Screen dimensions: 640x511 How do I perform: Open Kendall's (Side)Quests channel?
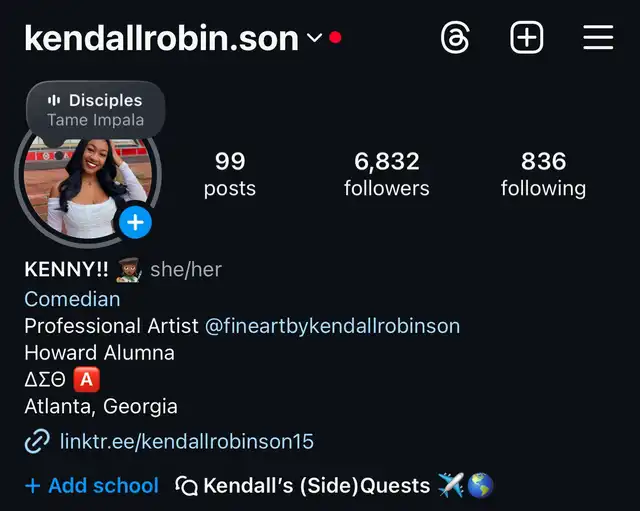[334, 486]
